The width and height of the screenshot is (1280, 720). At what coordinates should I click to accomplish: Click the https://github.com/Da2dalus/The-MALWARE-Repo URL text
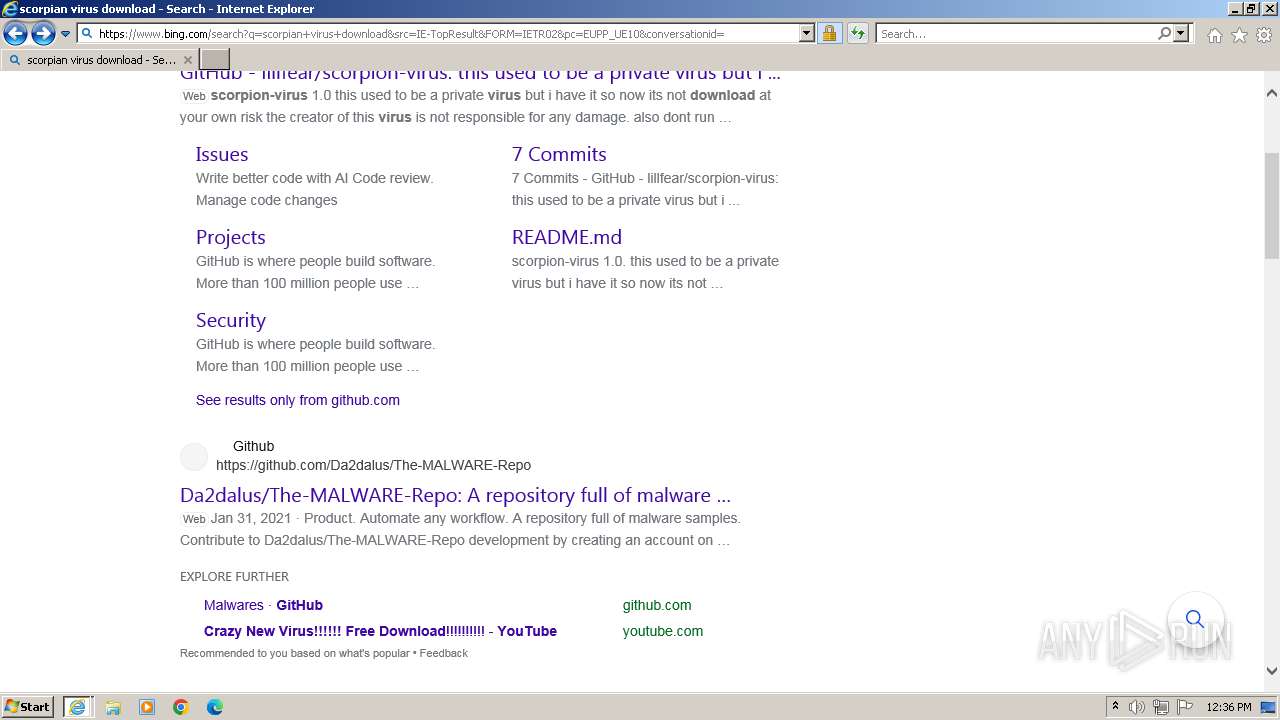[x=373, y=465]
